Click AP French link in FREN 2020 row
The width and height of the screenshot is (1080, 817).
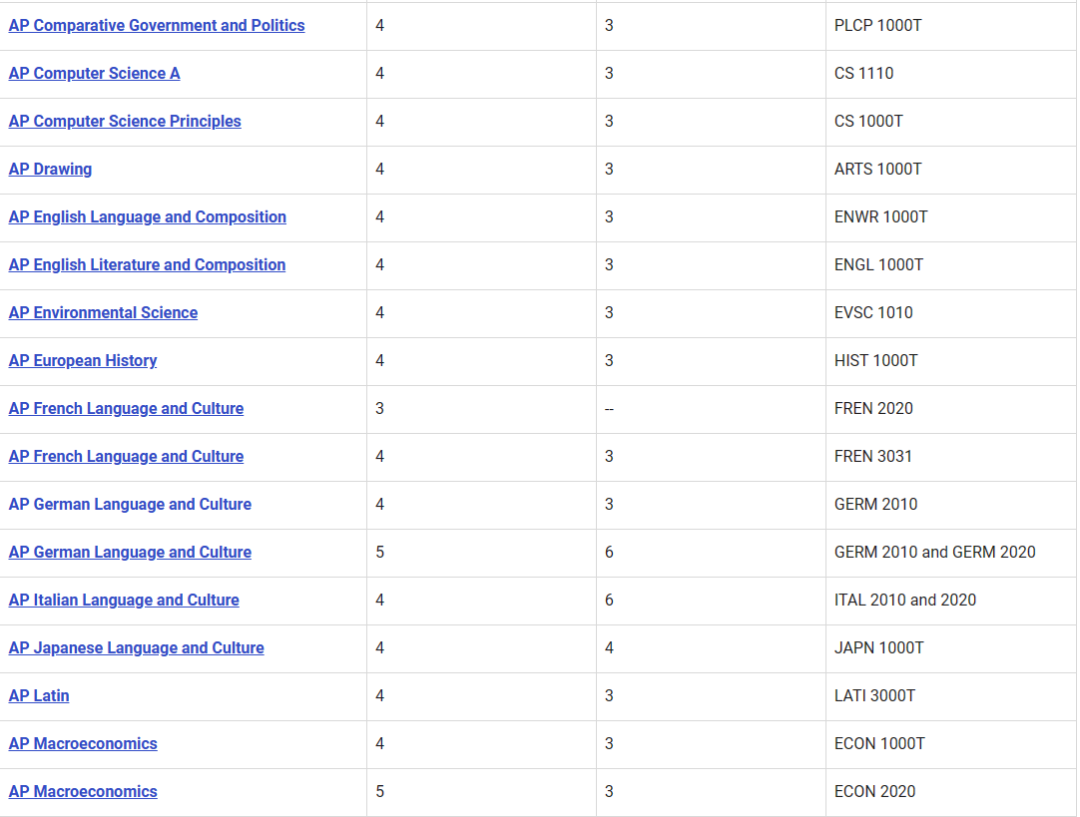(x=126, y=409)
